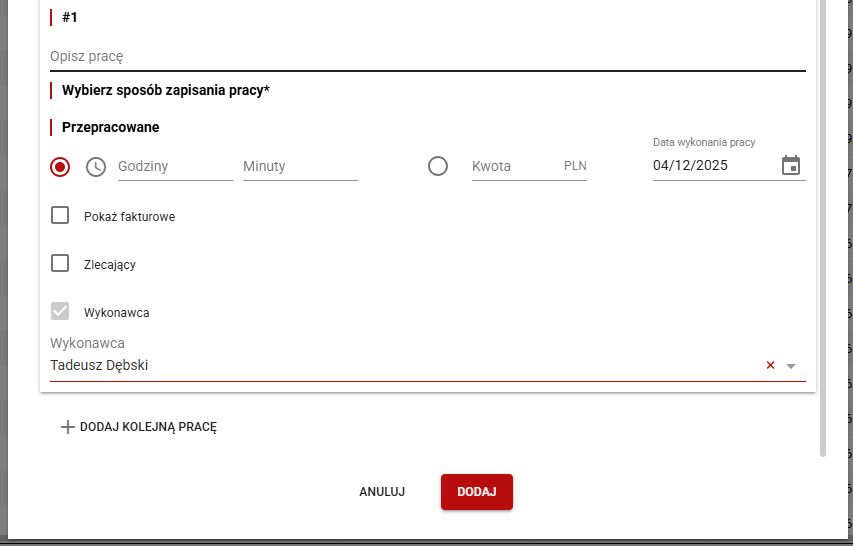Expand the Wykonawca dropdown arrow
This screenshot has width=853, height=546.
coord(791,366)
